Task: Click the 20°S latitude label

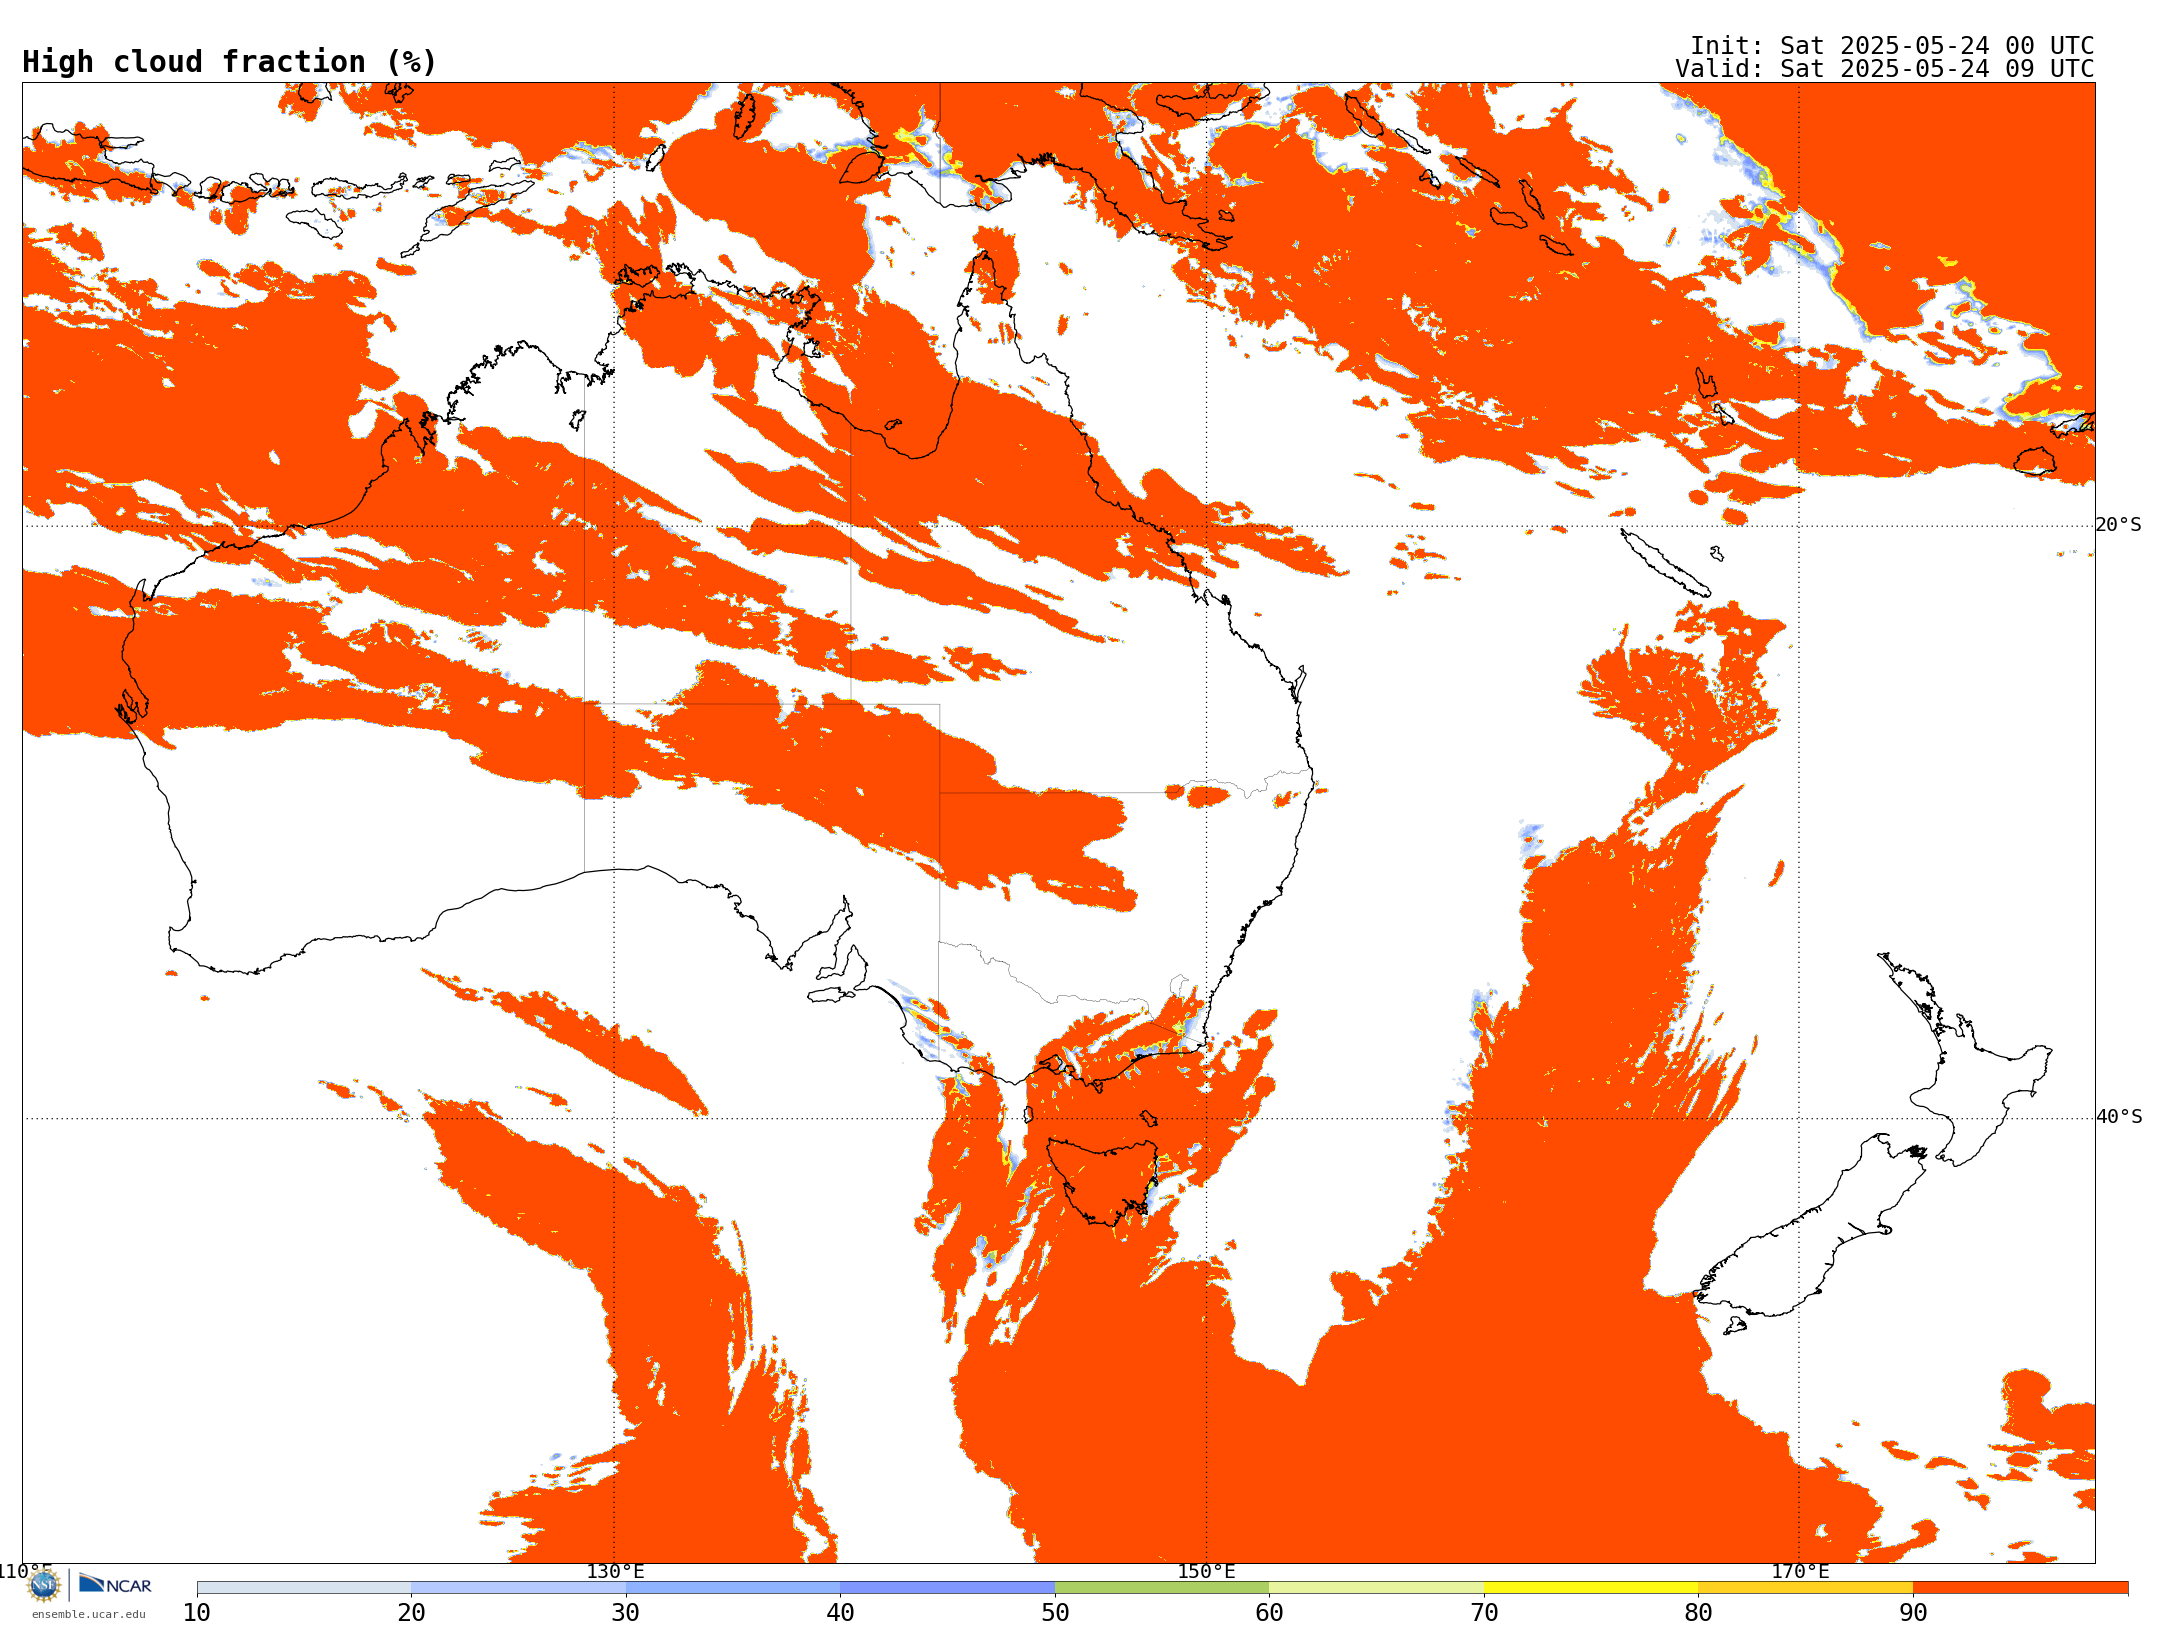Action: point(2119,525)
